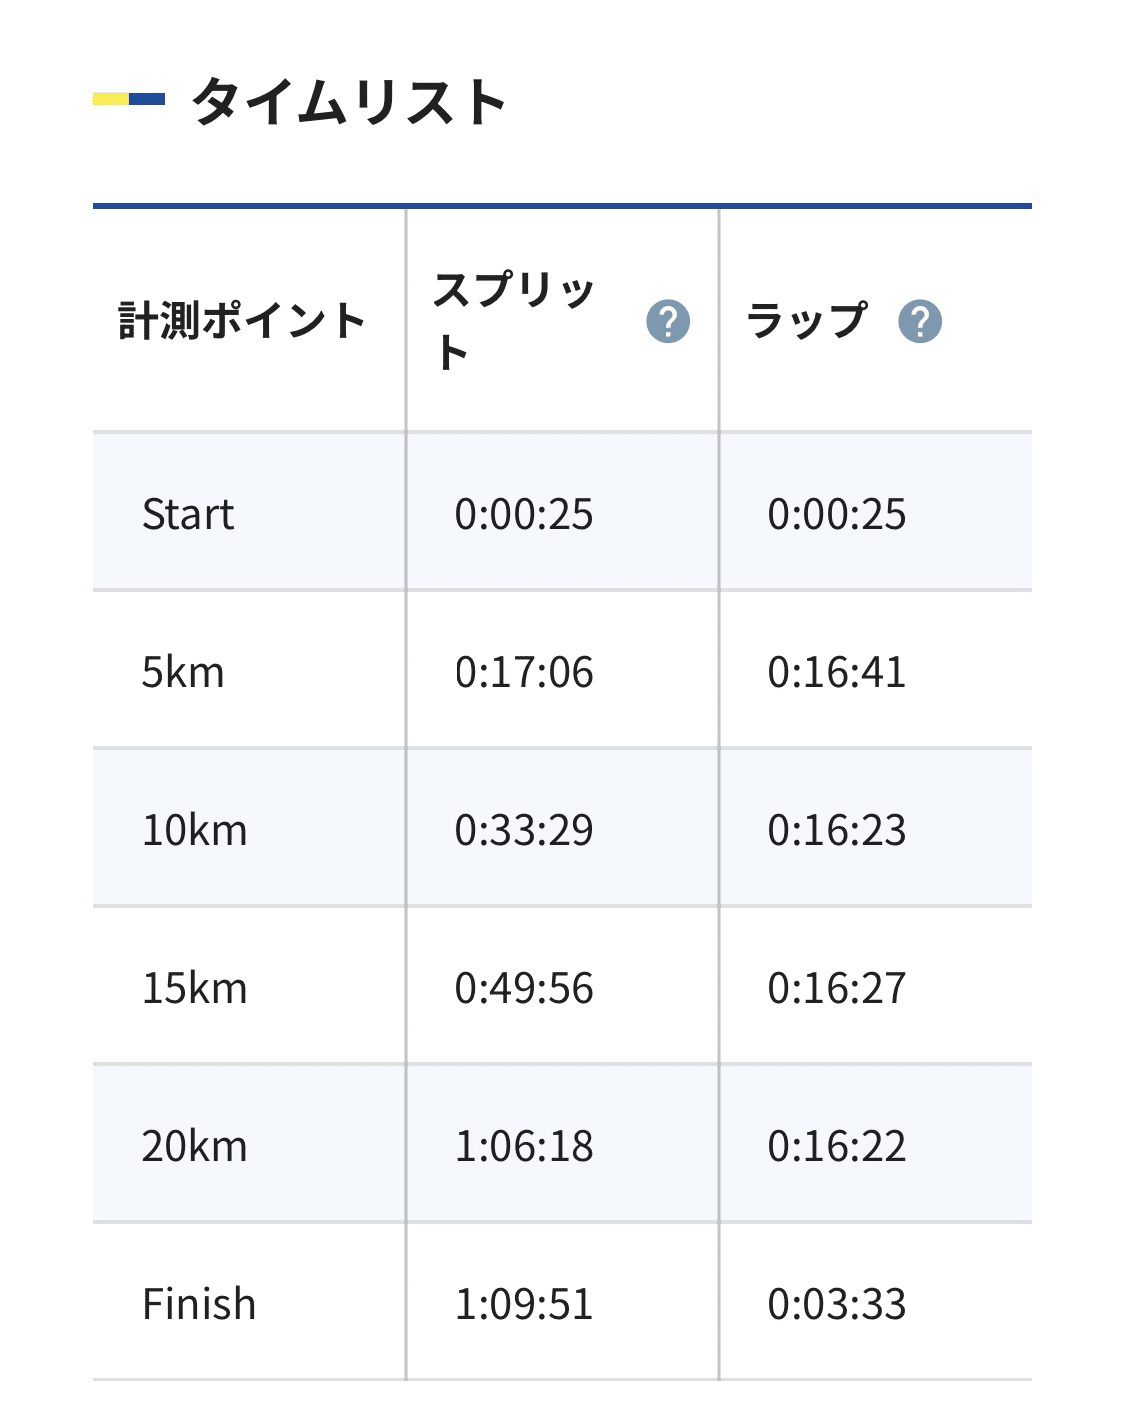Select the Start row label
Screen dimensions: 1125x1414
(188, 515)
